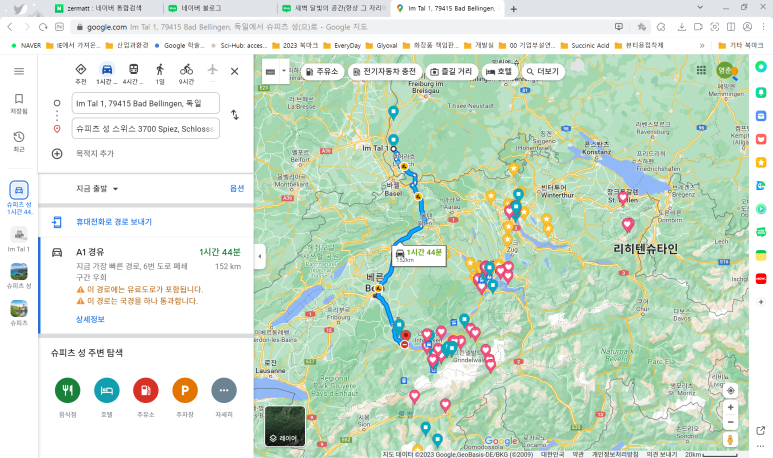Open the Google Maps hamburger menu
The height and width of the screenshot is (458, 773).
point(19,71)
